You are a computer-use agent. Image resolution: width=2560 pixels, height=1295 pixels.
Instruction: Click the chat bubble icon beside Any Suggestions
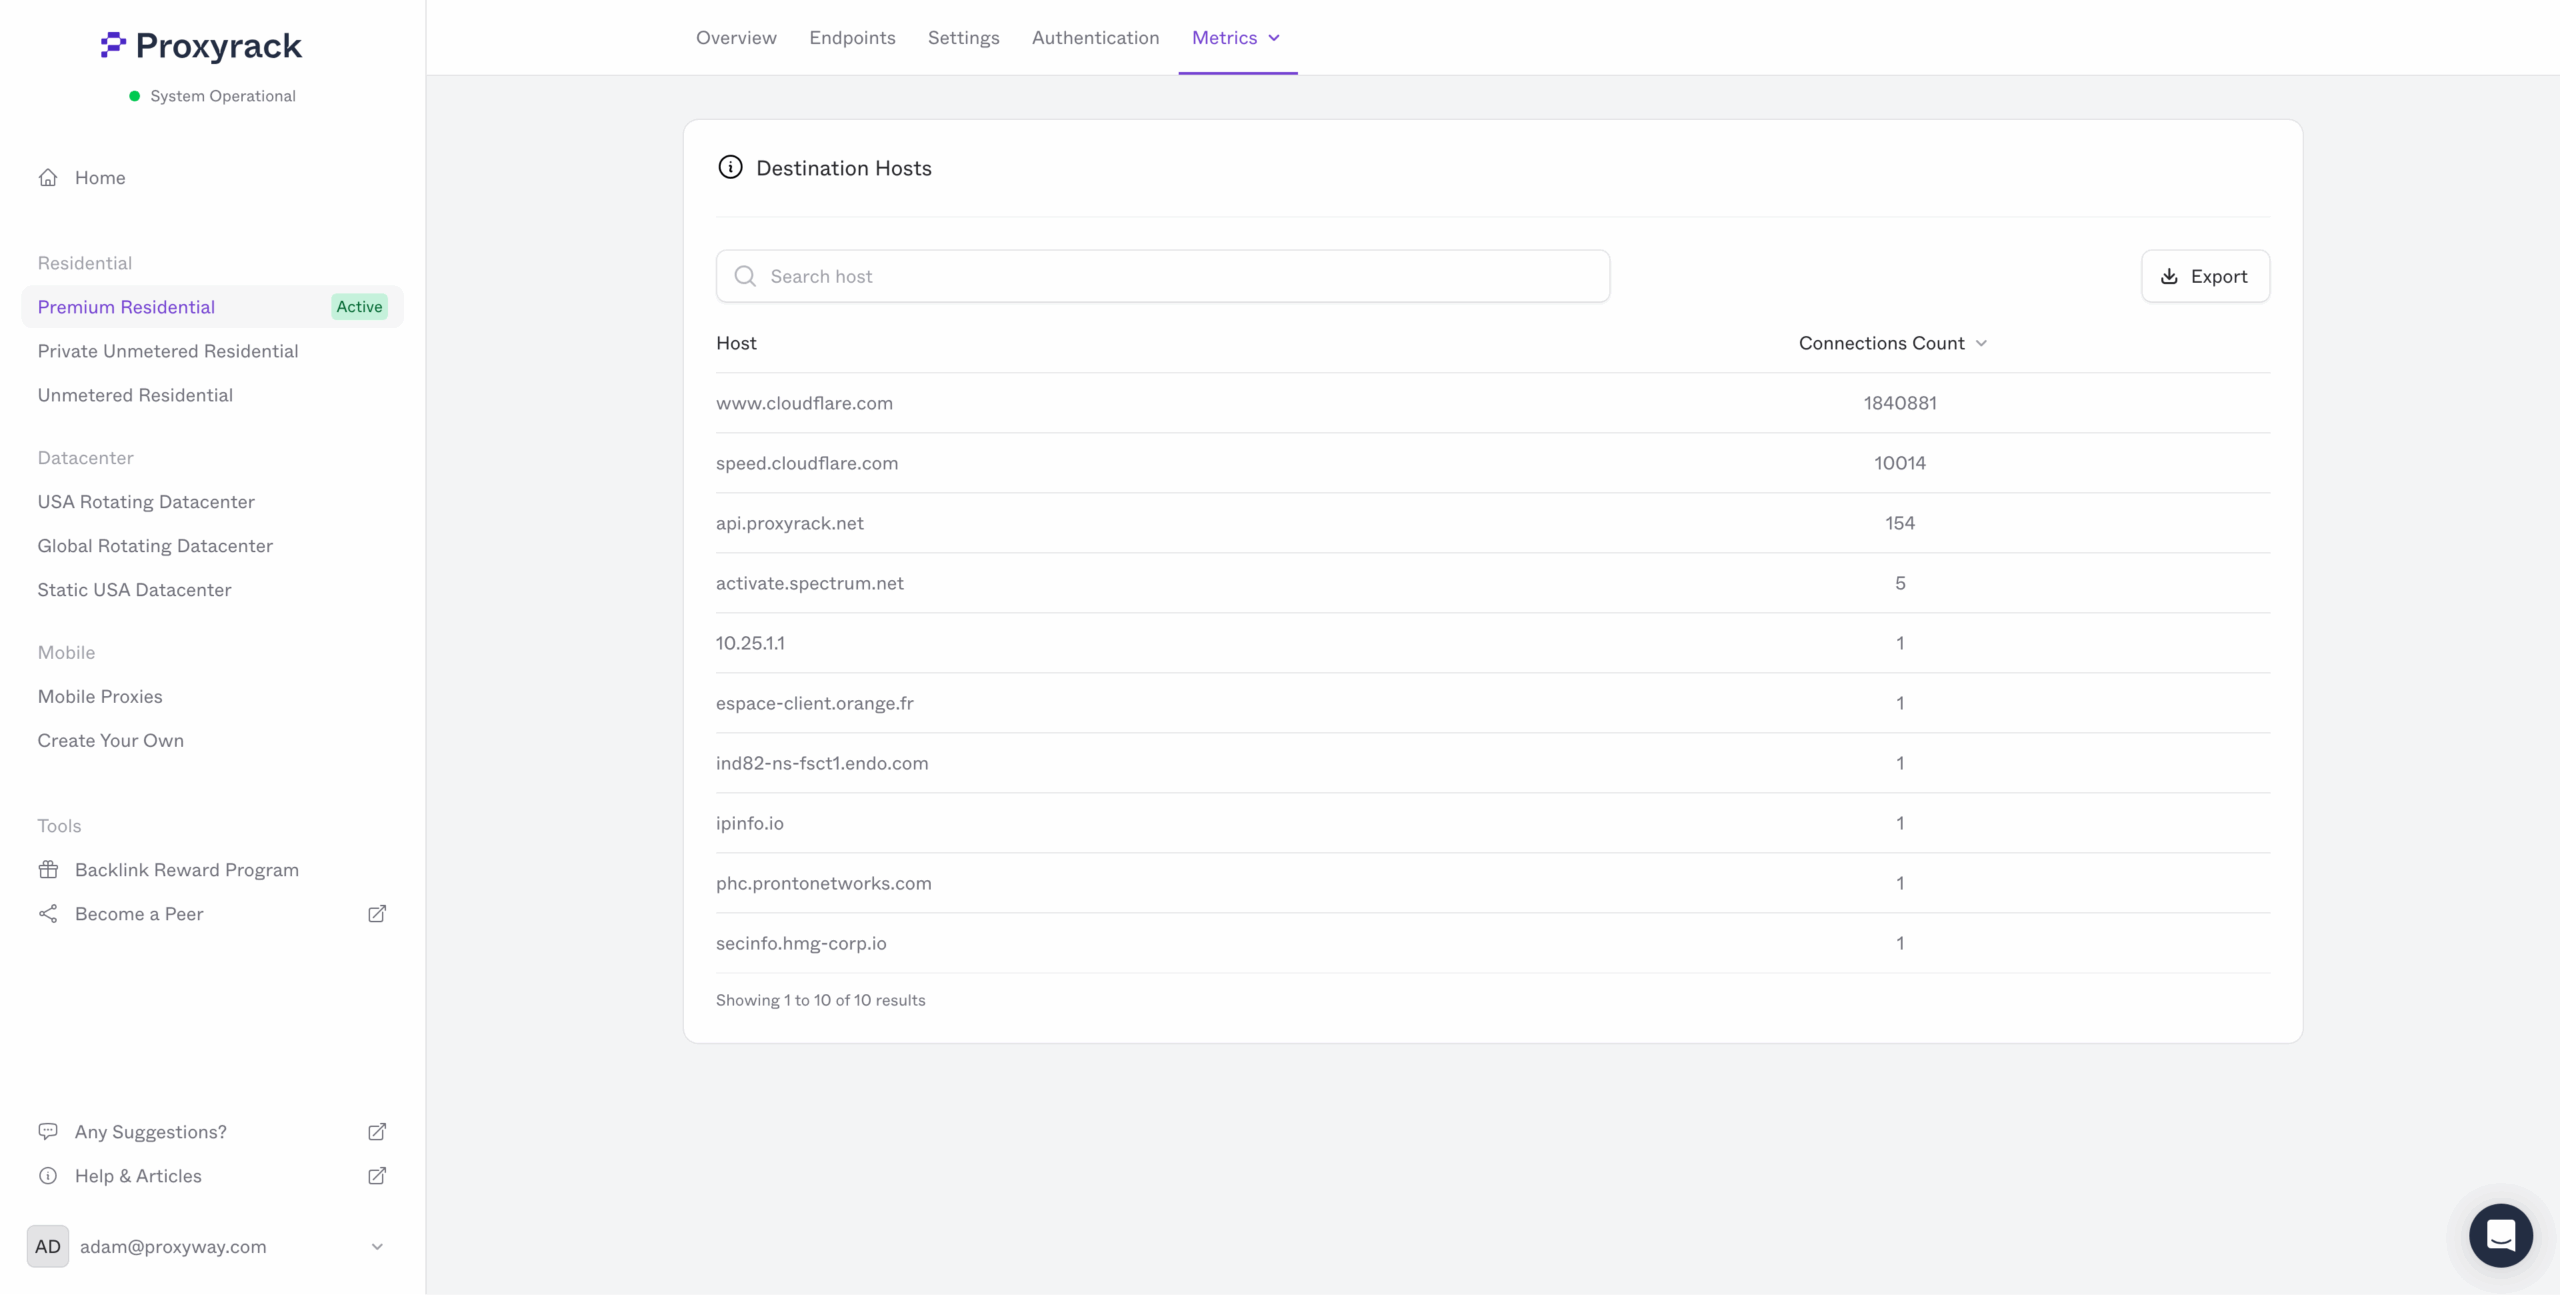pyautogui.click(x=49, y=1131)
